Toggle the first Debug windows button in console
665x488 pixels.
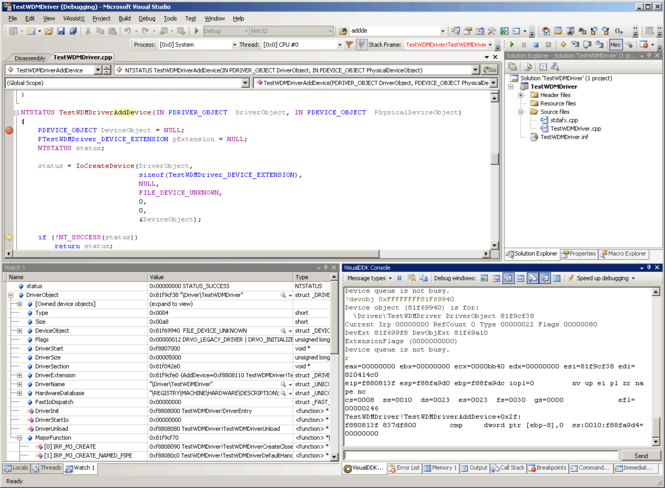[x=484, y=278]
